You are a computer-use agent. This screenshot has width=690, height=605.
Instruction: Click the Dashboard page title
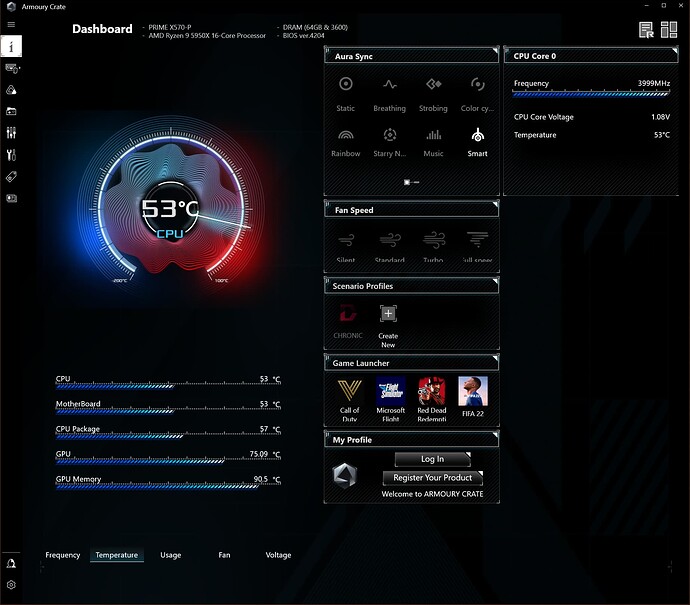(102, 29)
